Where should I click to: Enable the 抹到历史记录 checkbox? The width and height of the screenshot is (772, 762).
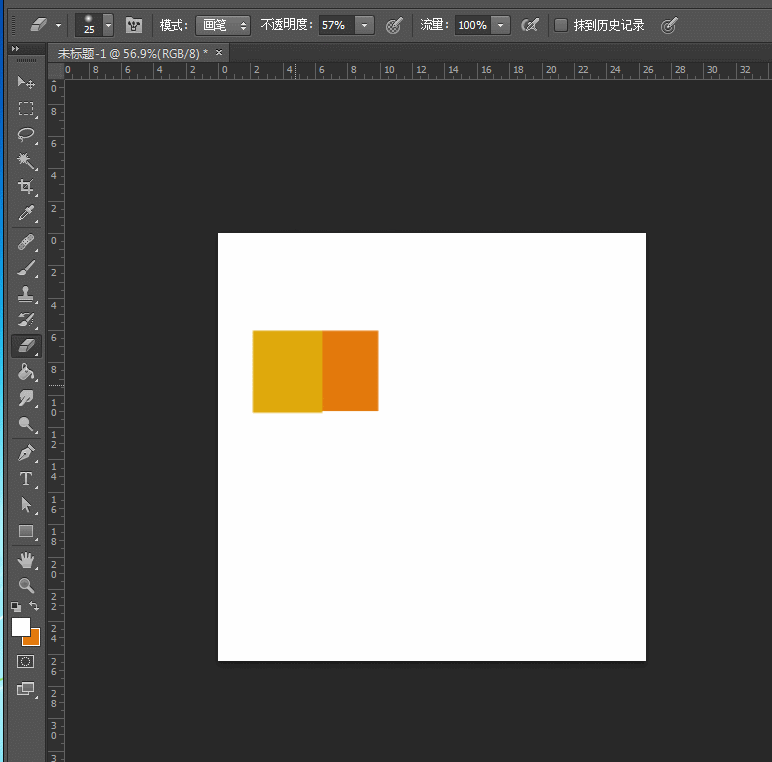[561, 25]
